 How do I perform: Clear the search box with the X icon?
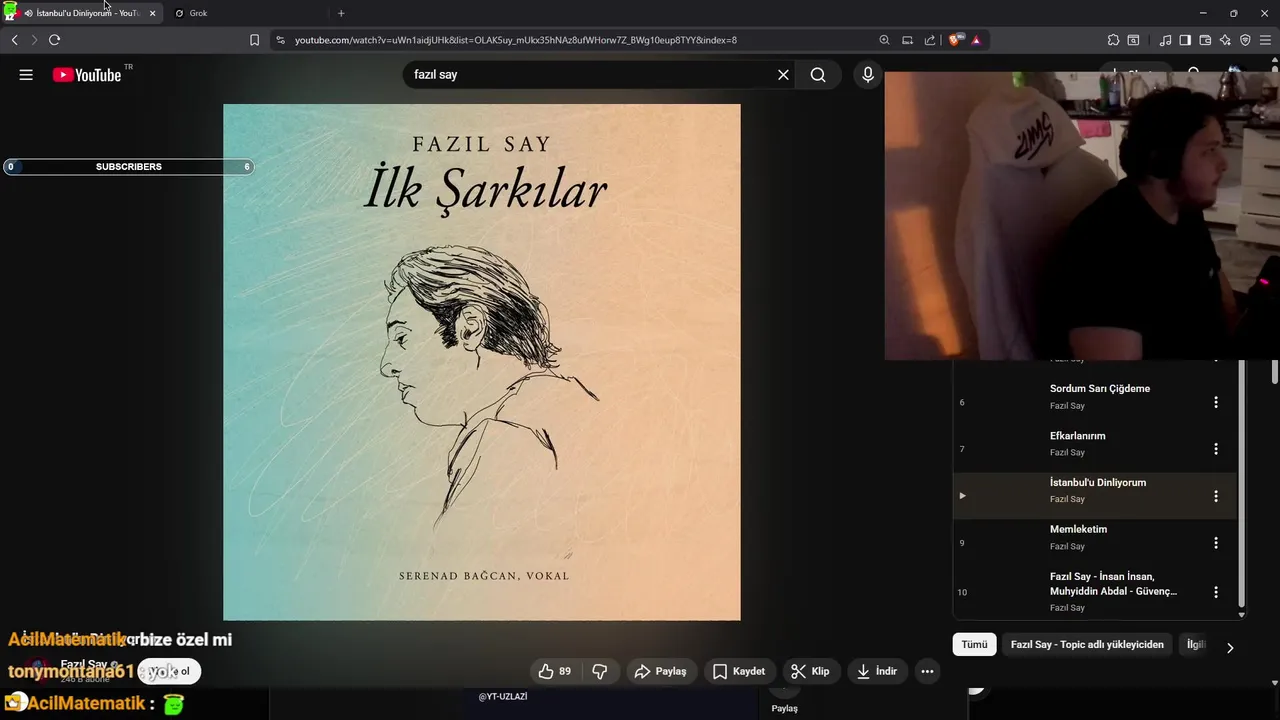(x=783, y=75)
